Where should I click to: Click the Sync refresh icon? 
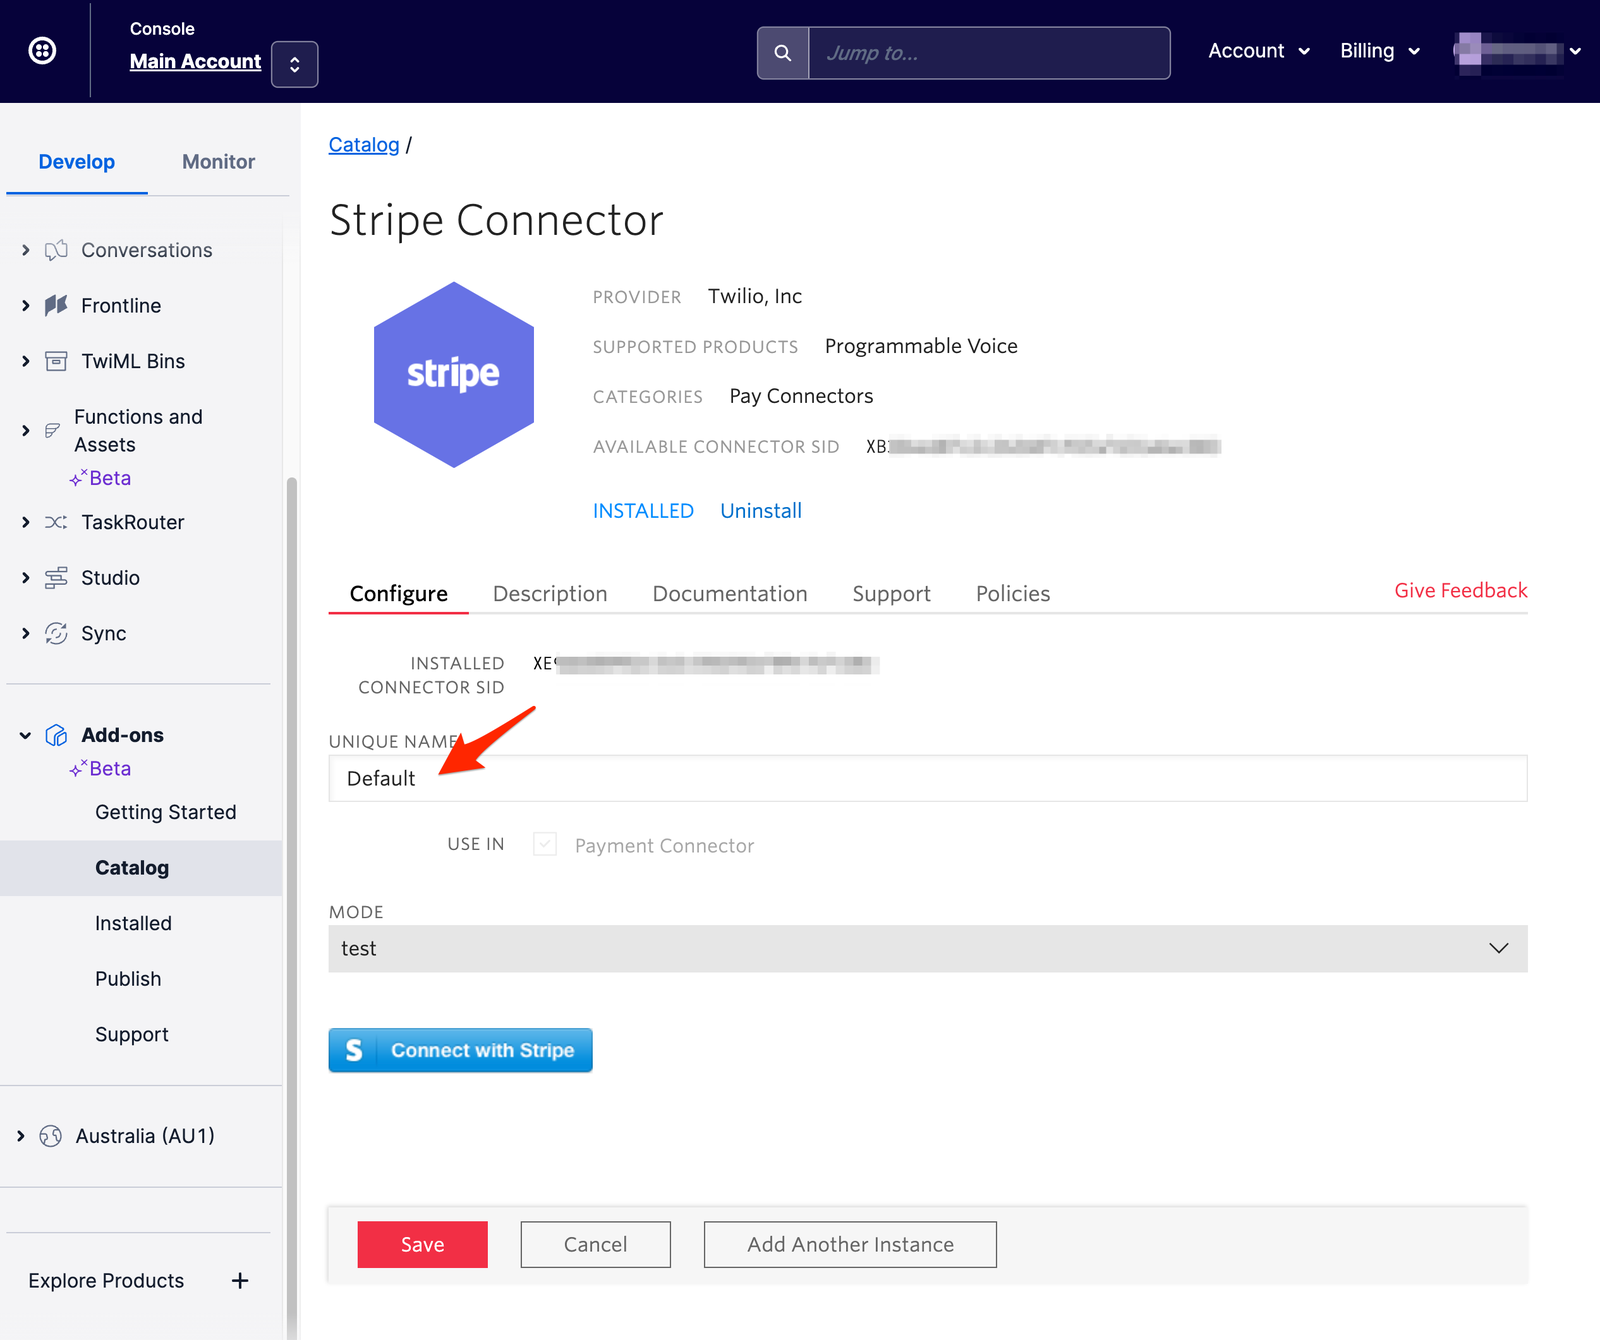(56, 633)
